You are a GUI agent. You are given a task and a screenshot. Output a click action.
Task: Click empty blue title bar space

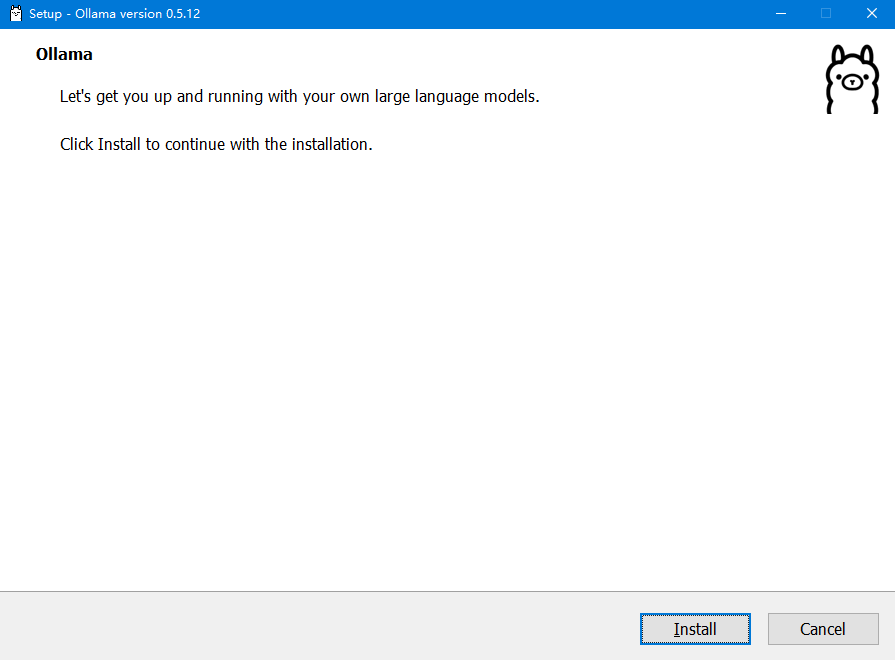tap(500, 14)
